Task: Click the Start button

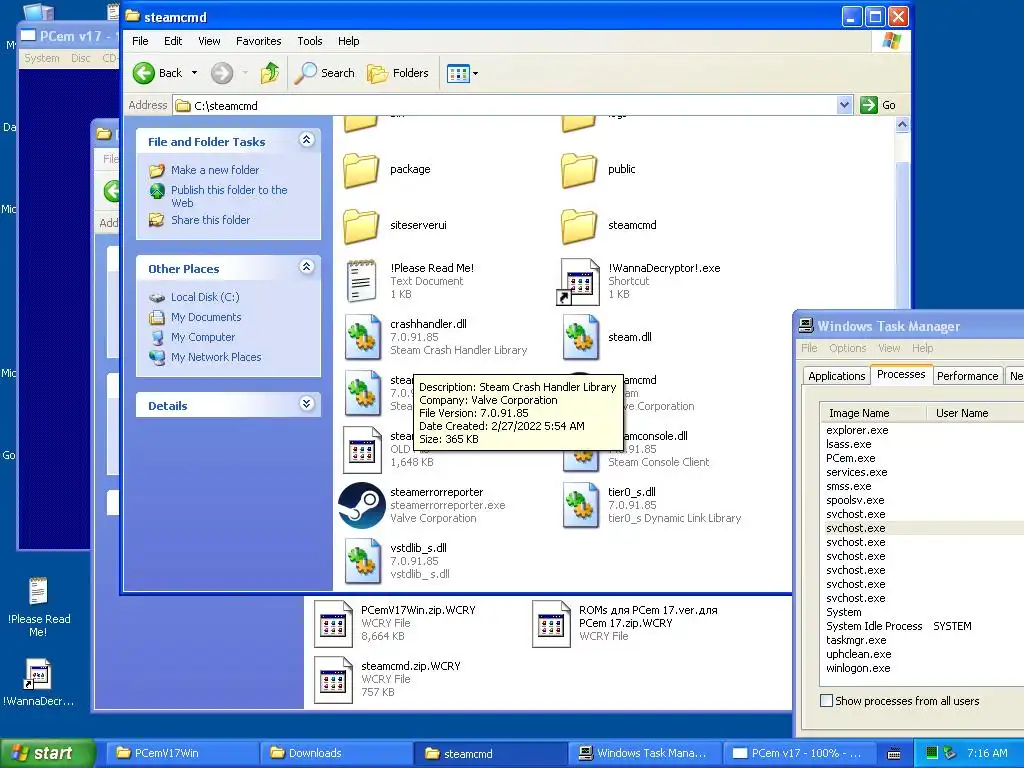Action: 47,754
